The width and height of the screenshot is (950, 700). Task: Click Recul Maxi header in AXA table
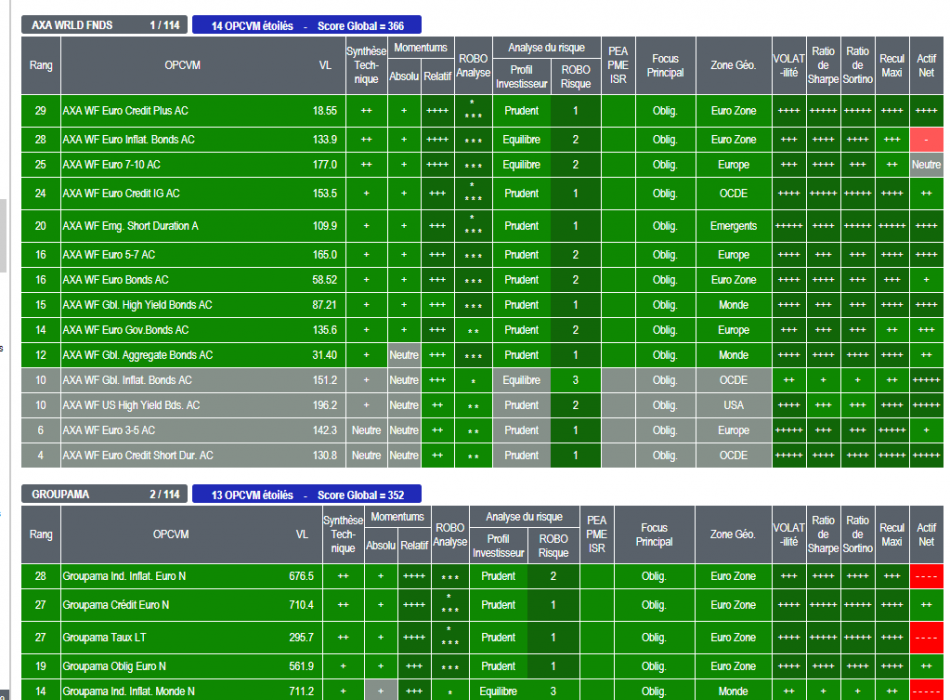[892, 65]
